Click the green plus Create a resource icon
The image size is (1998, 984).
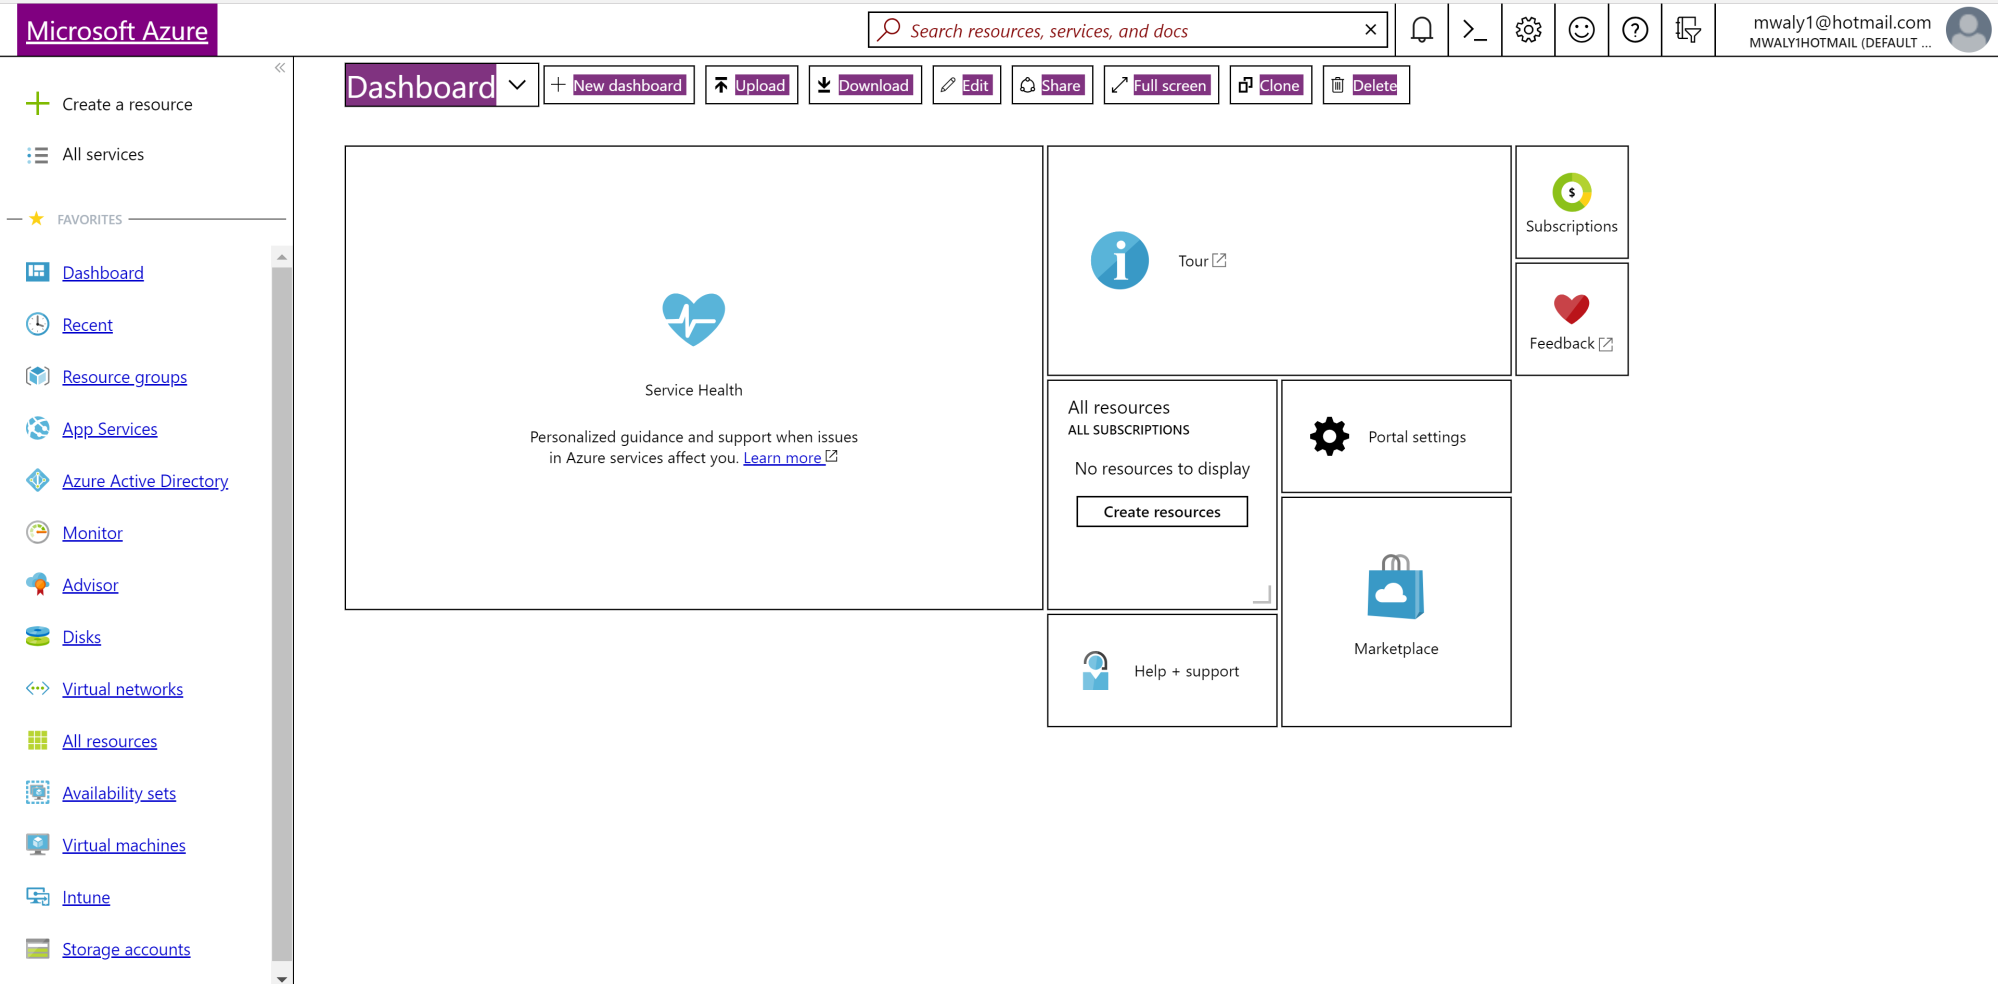[37, 104]
